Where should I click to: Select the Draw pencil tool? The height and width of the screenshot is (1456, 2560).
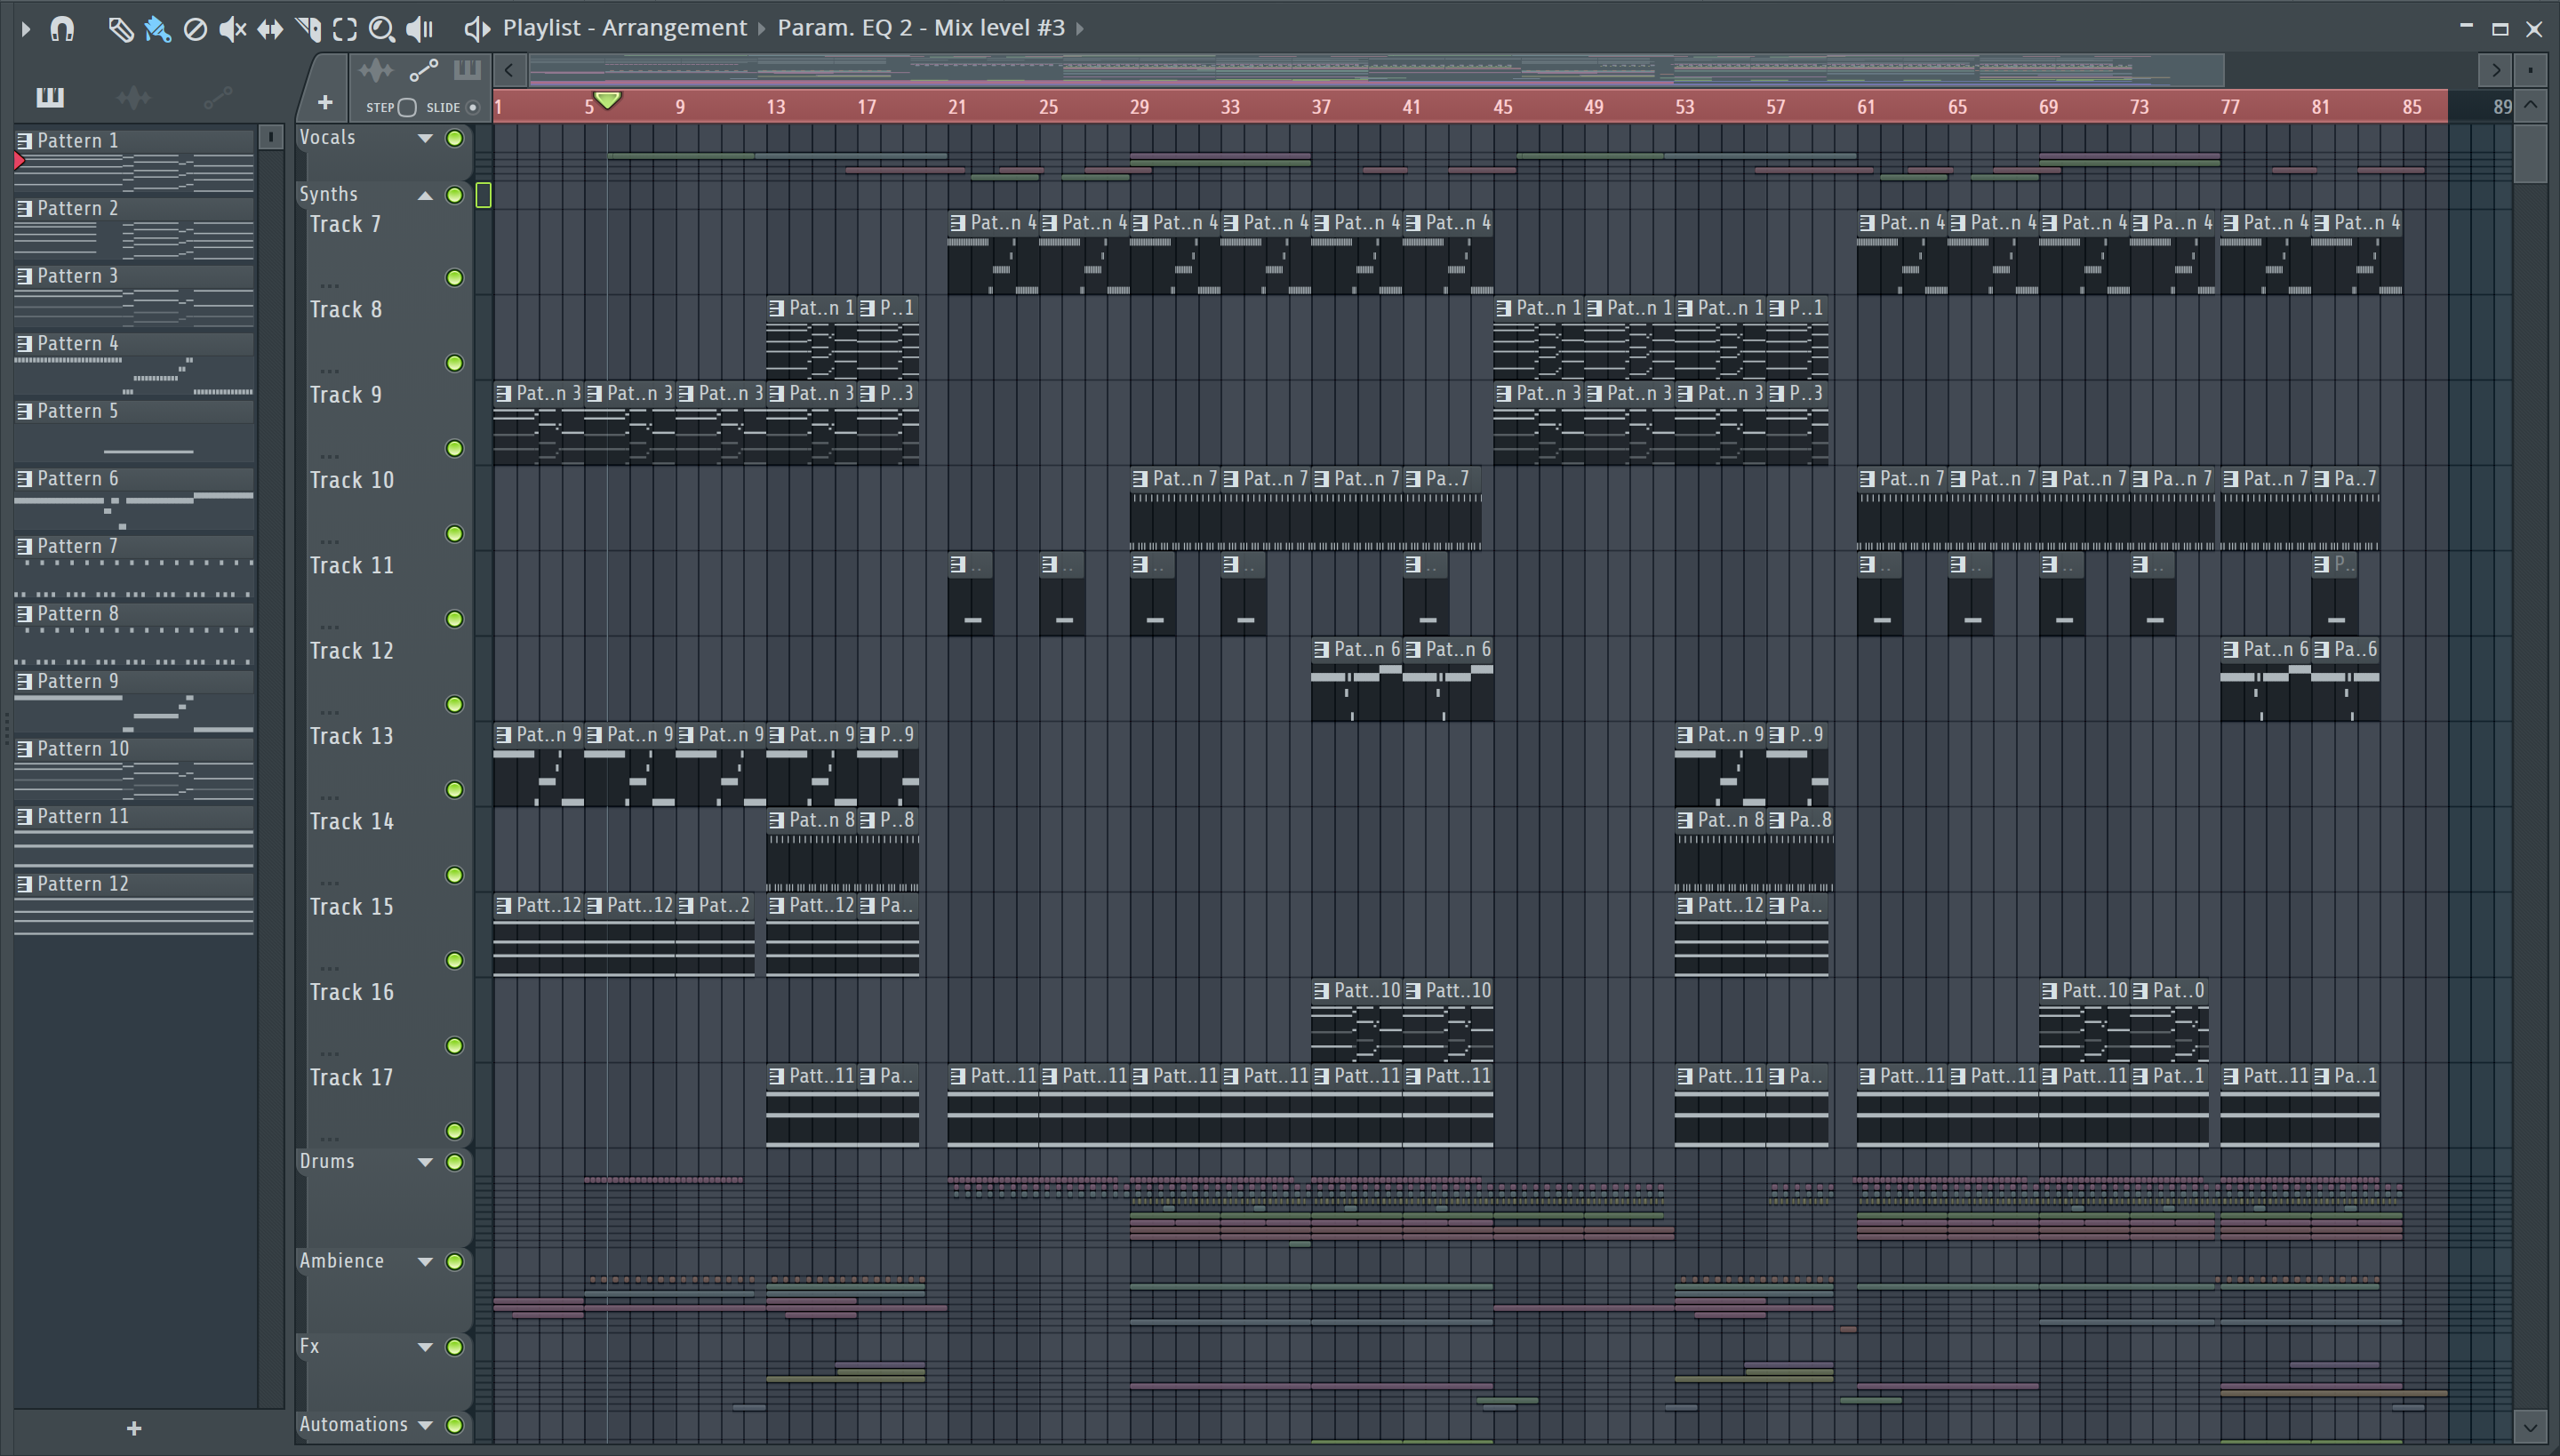(120, 29)
